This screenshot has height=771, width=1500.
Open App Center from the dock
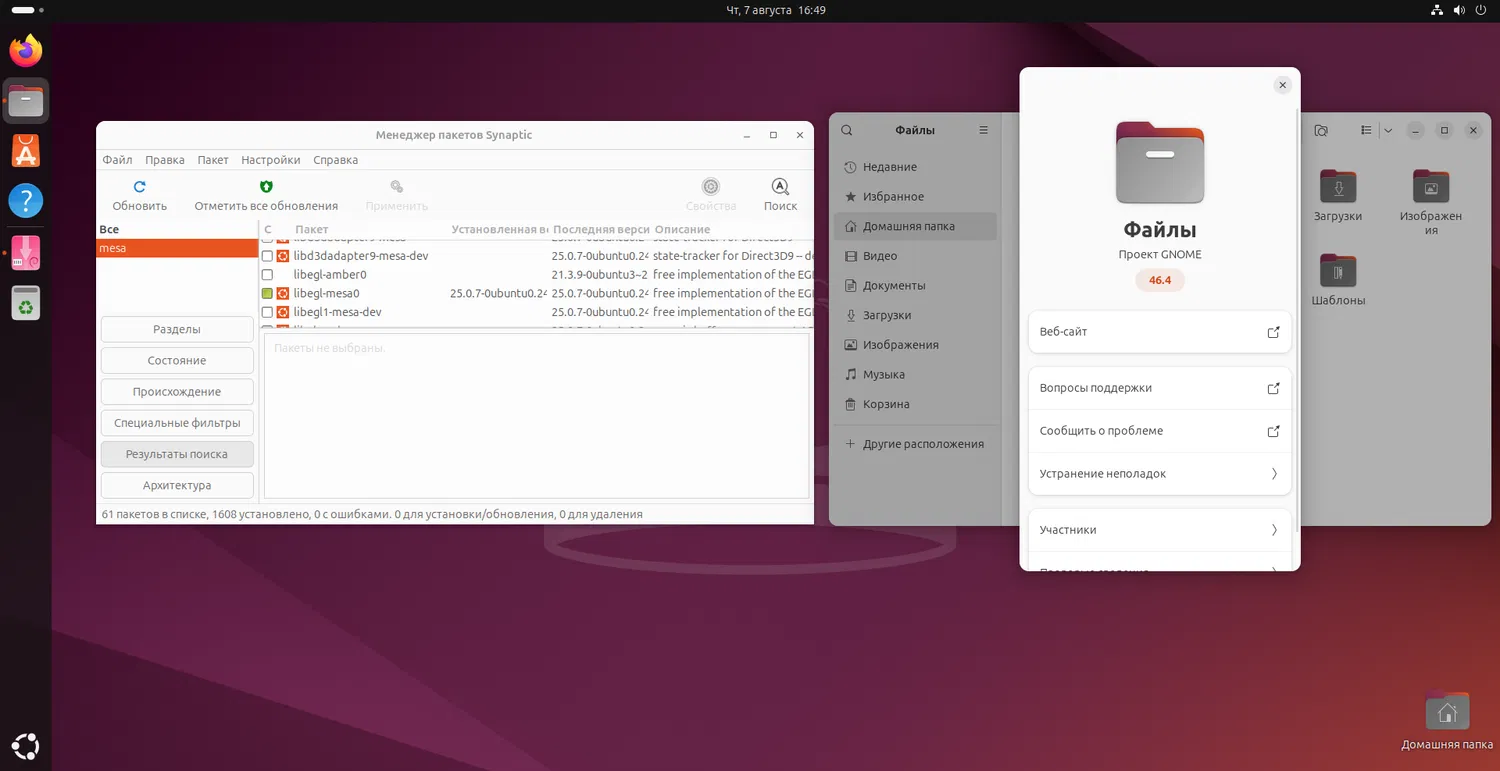[x=26, y=151]
